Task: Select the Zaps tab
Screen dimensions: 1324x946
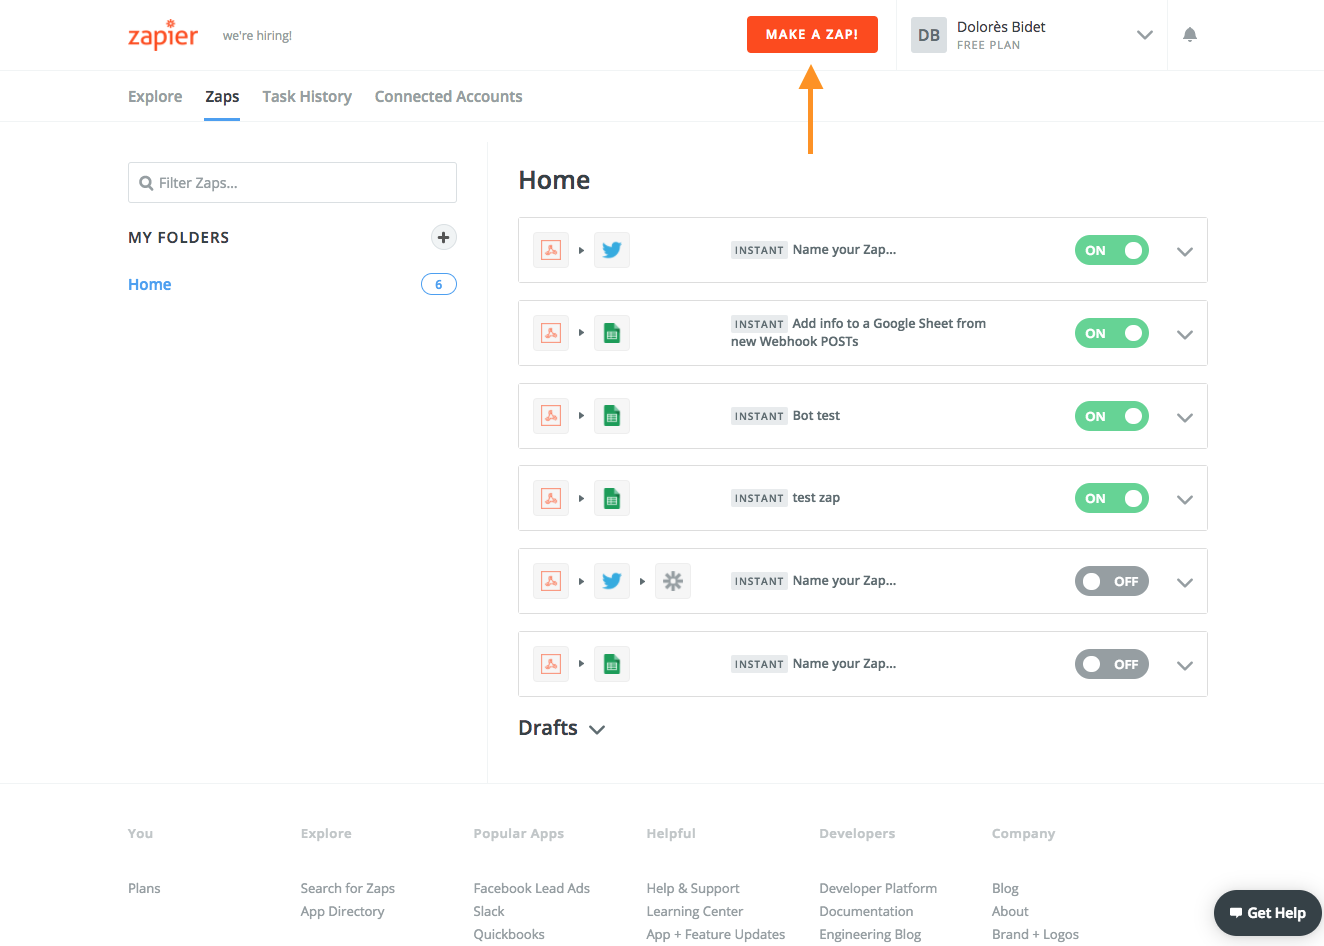Action: (222, 96)
